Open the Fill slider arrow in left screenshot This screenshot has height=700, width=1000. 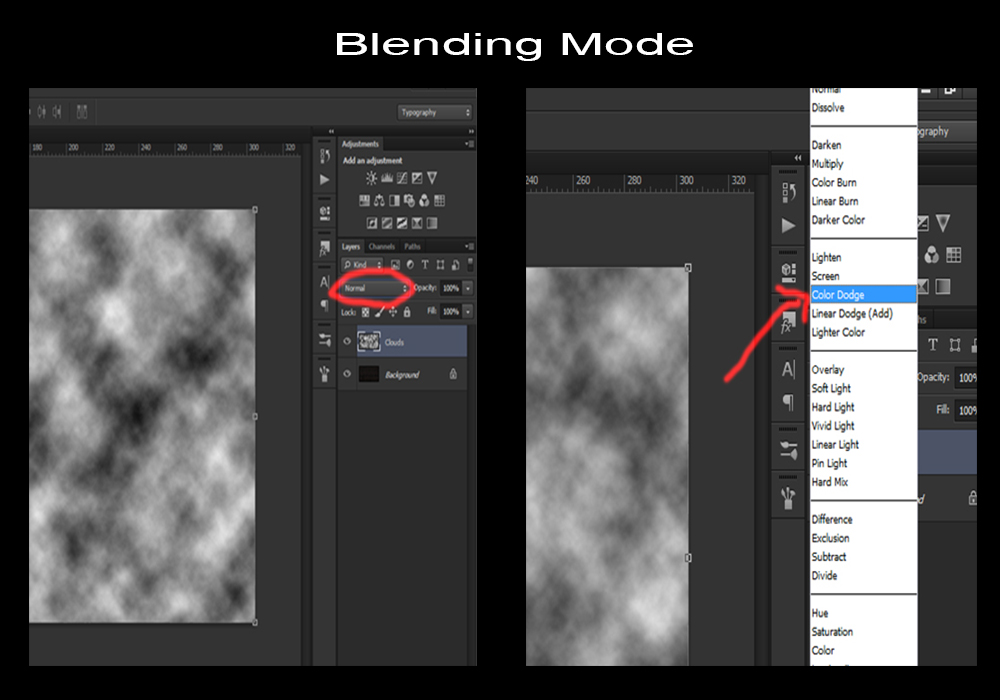click(467, 312)
